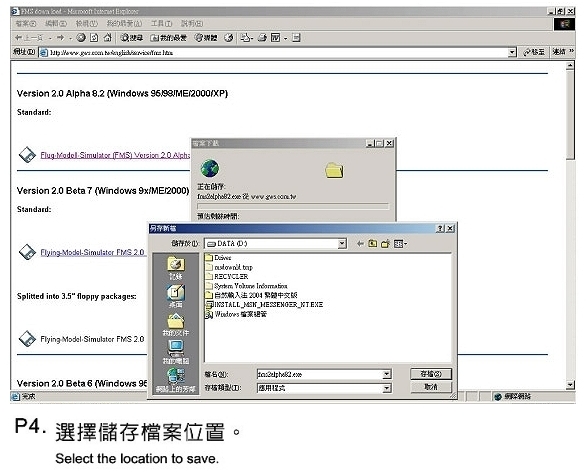The width and height of the screenshot is (586, 475).
Task: Click the Refresh icon in IE toolbar
Action: click(94, 37)
